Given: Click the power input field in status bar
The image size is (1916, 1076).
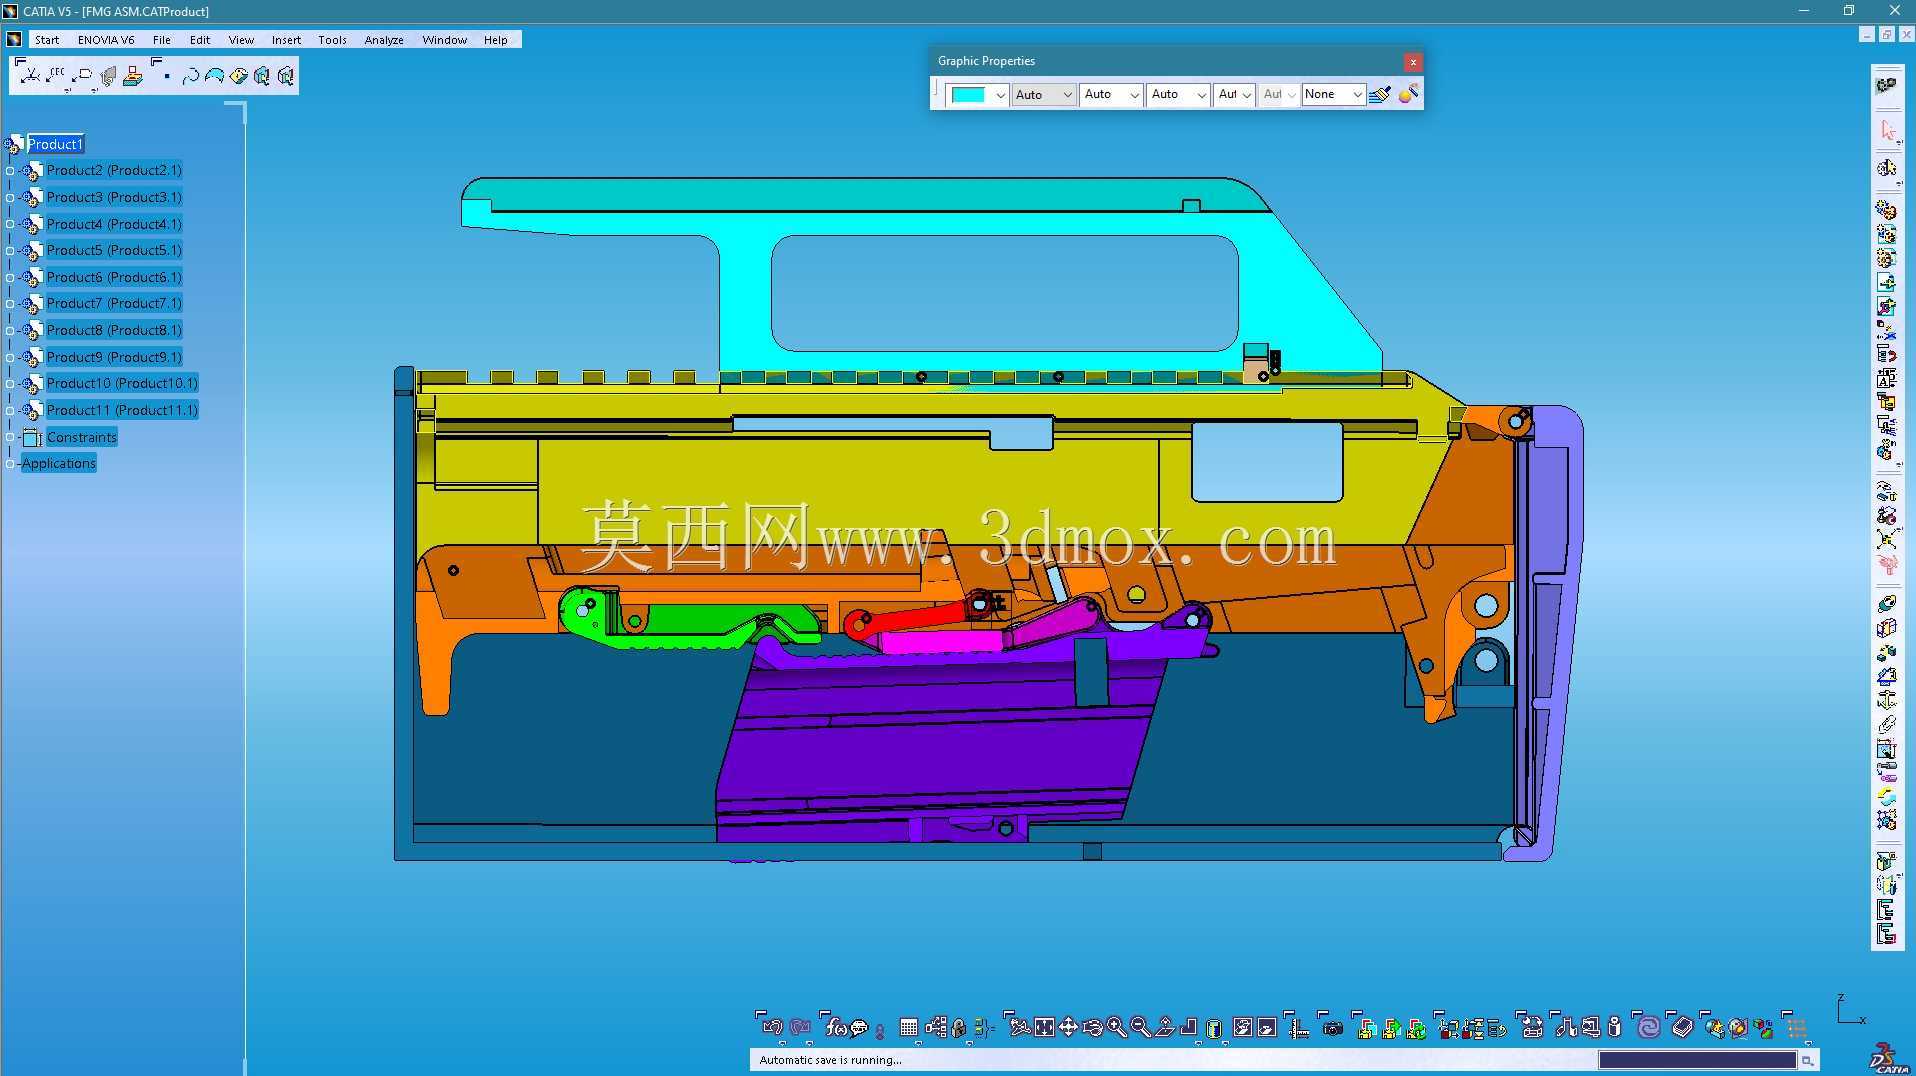Looking at the screenshot, I should coord(1697,1060).
